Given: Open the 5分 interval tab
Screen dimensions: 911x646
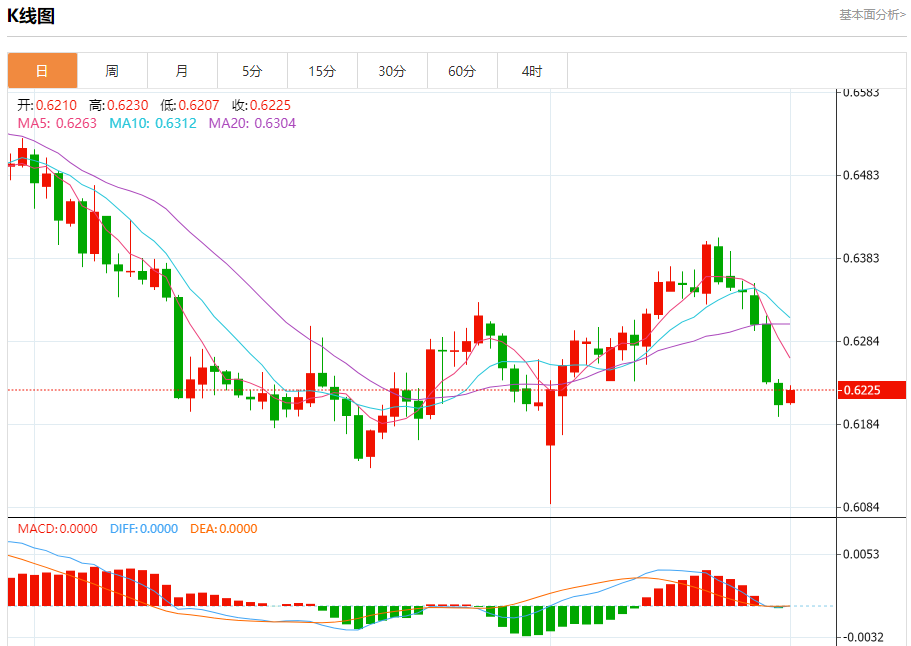Looking at the screenshot, I should (x=252, y=71).
